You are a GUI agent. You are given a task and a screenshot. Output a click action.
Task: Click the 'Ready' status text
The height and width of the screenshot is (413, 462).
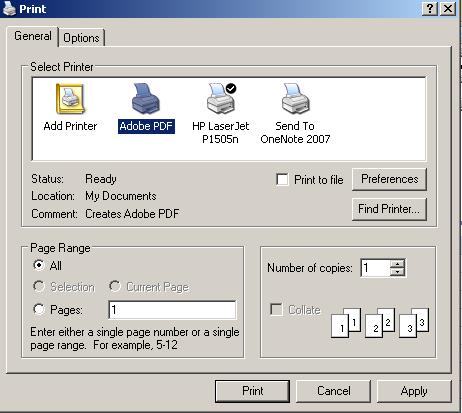(x=101, y=179)
